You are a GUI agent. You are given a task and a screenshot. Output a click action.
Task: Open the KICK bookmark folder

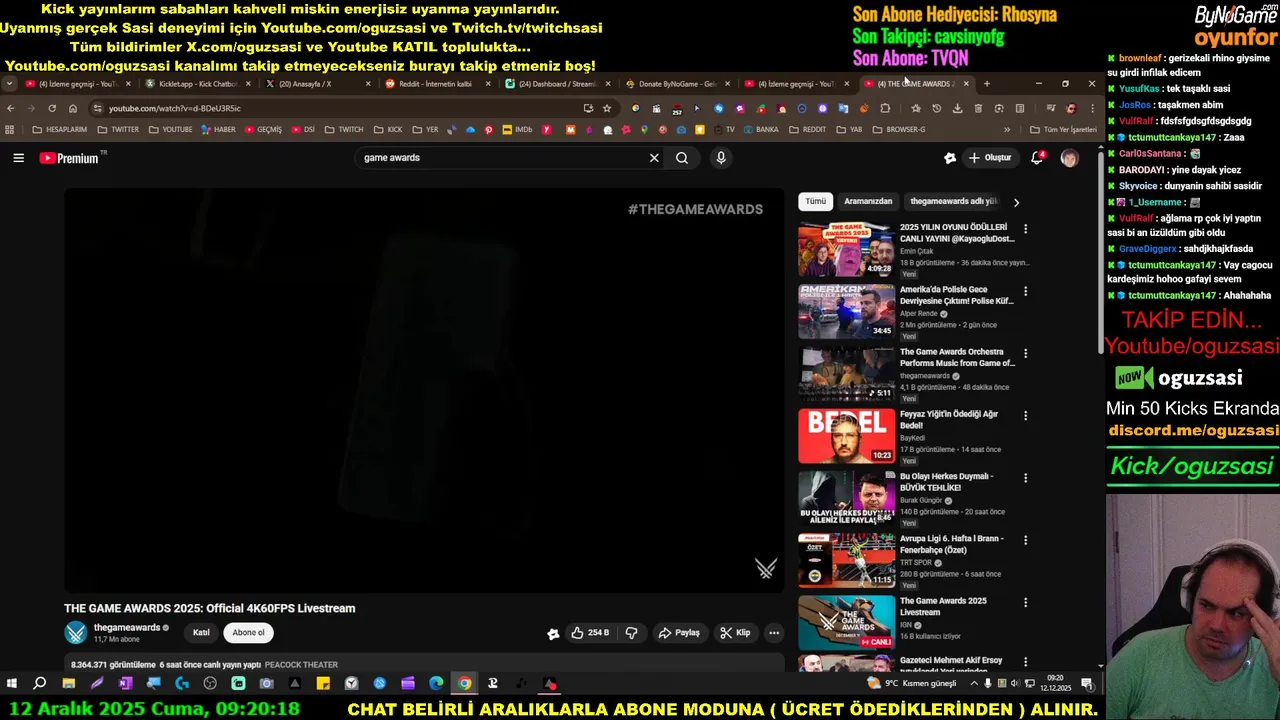(387, 130)
